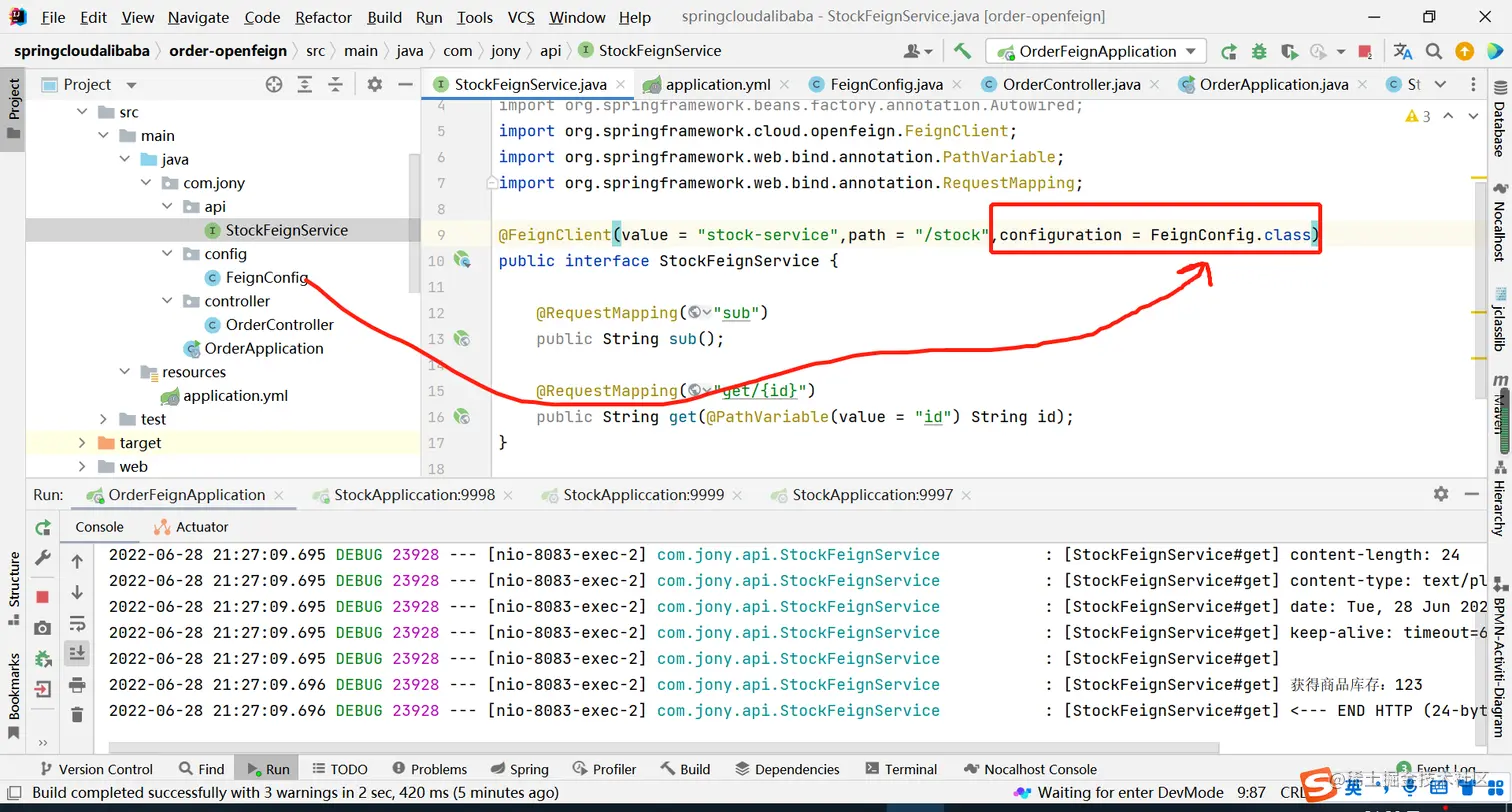Screen dimensions: 1512x812
Task: Open StockAppliccation:9998 run tab
Action: click(x=414, y=494)
